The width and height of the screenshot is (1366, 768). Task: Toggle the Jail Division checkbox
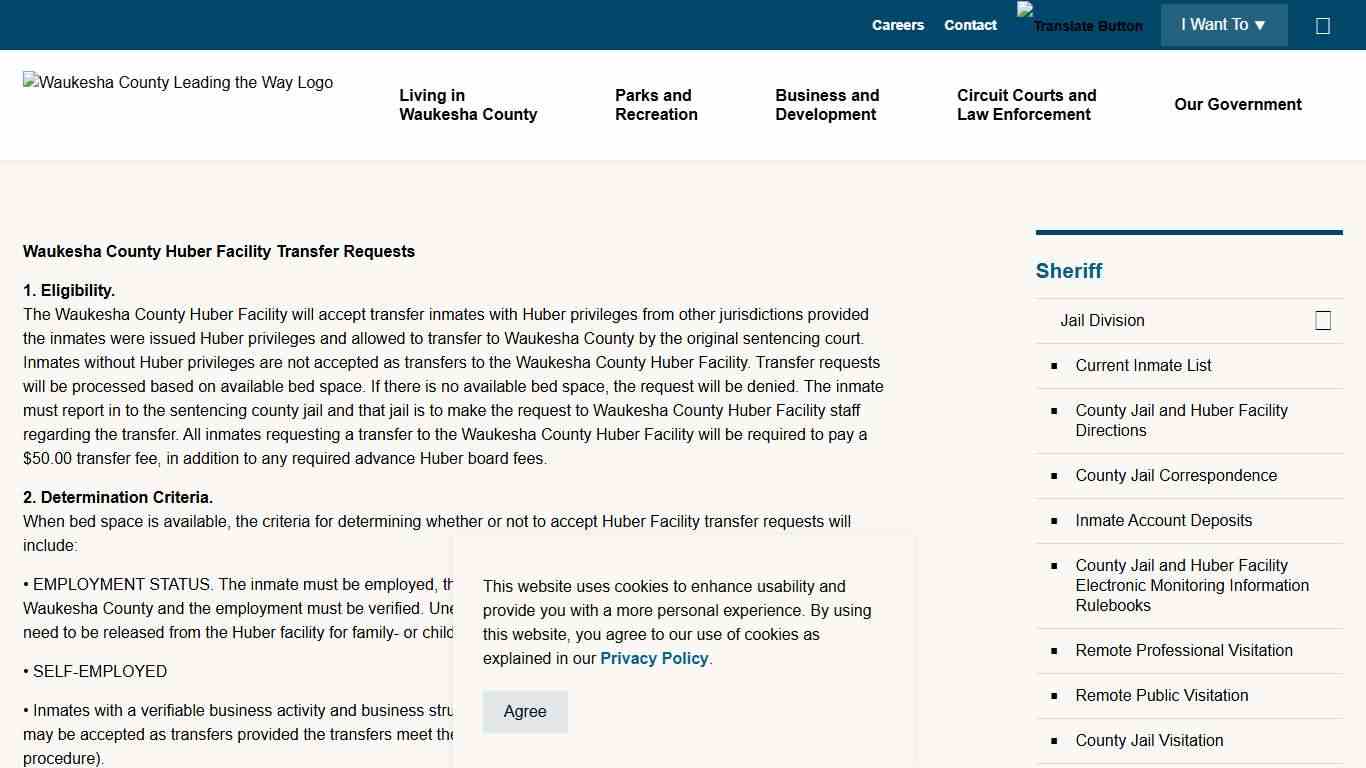[x=1323, y=320]
